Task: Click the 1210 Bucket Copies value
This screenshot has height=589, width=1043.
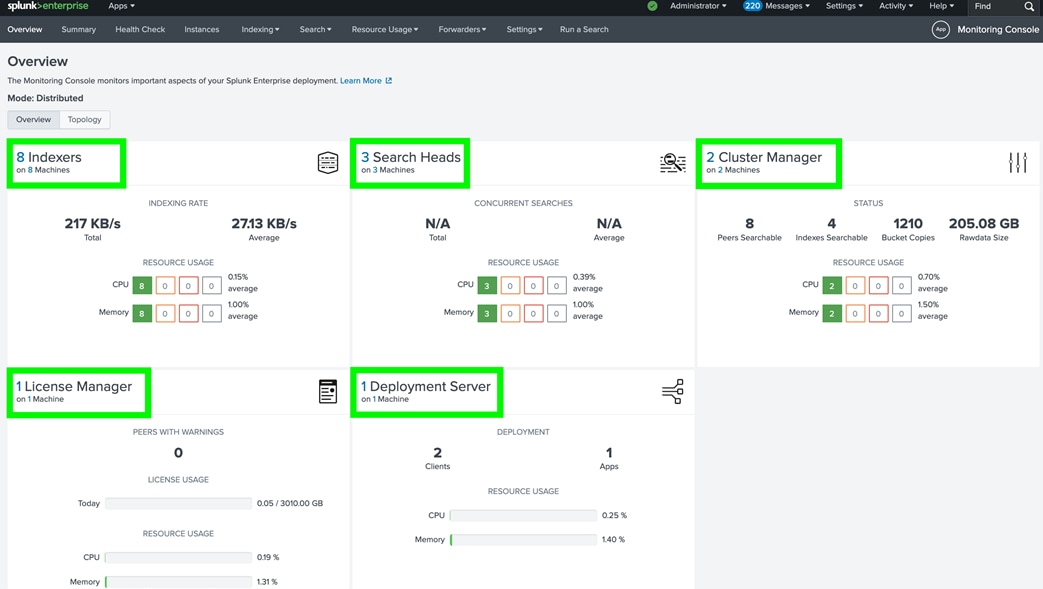Action: coord(908,224)
